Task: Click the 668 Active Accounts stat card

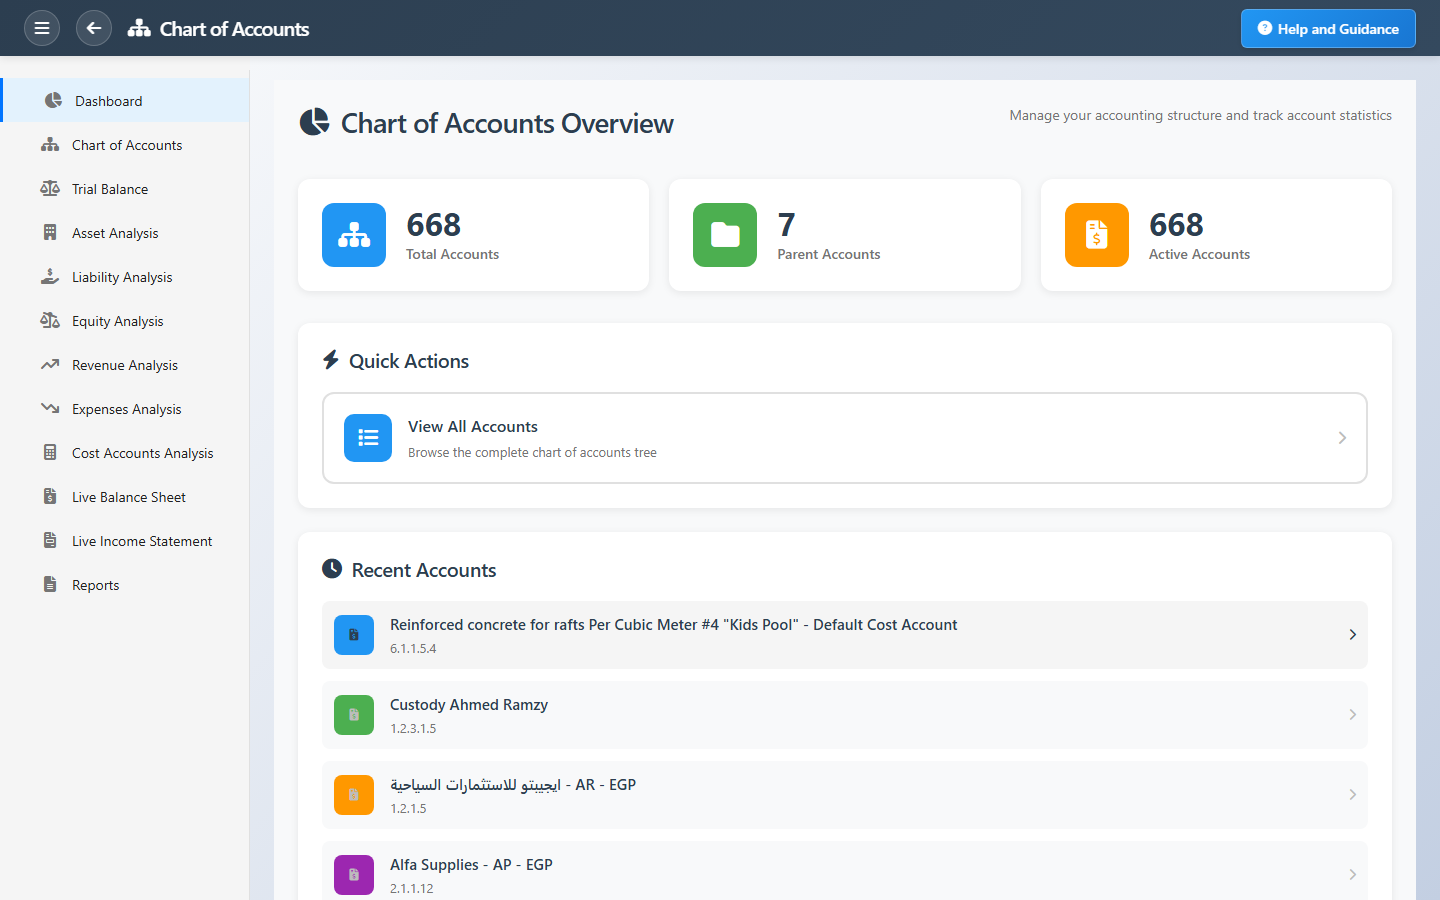Action: point(1216,235)
